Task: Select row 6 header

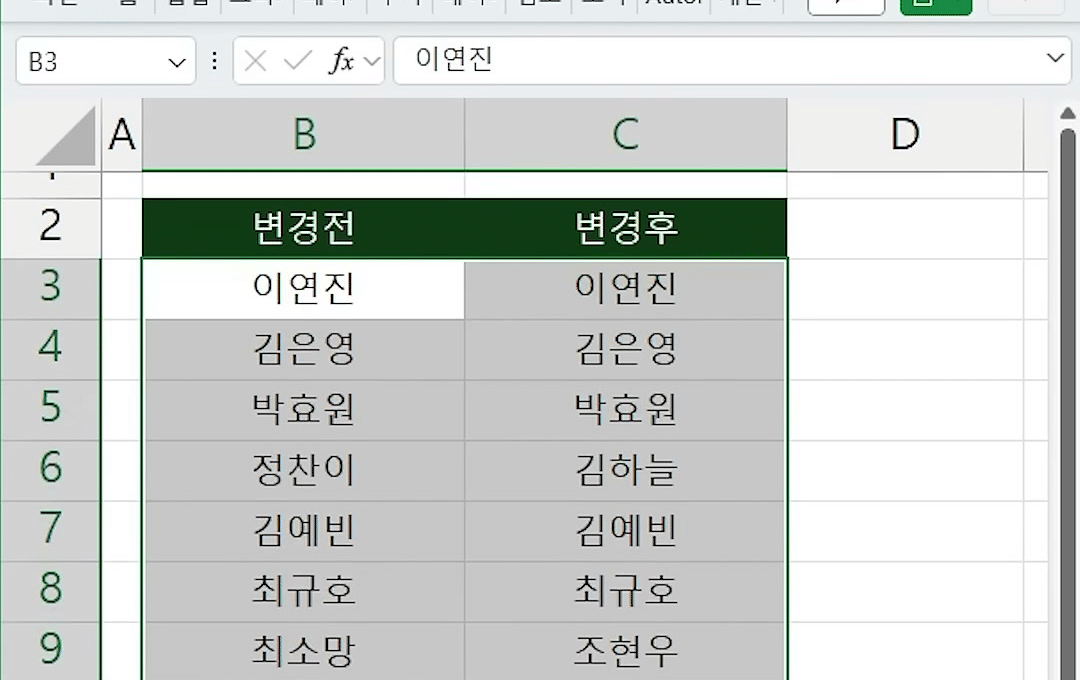Action: 51,471
